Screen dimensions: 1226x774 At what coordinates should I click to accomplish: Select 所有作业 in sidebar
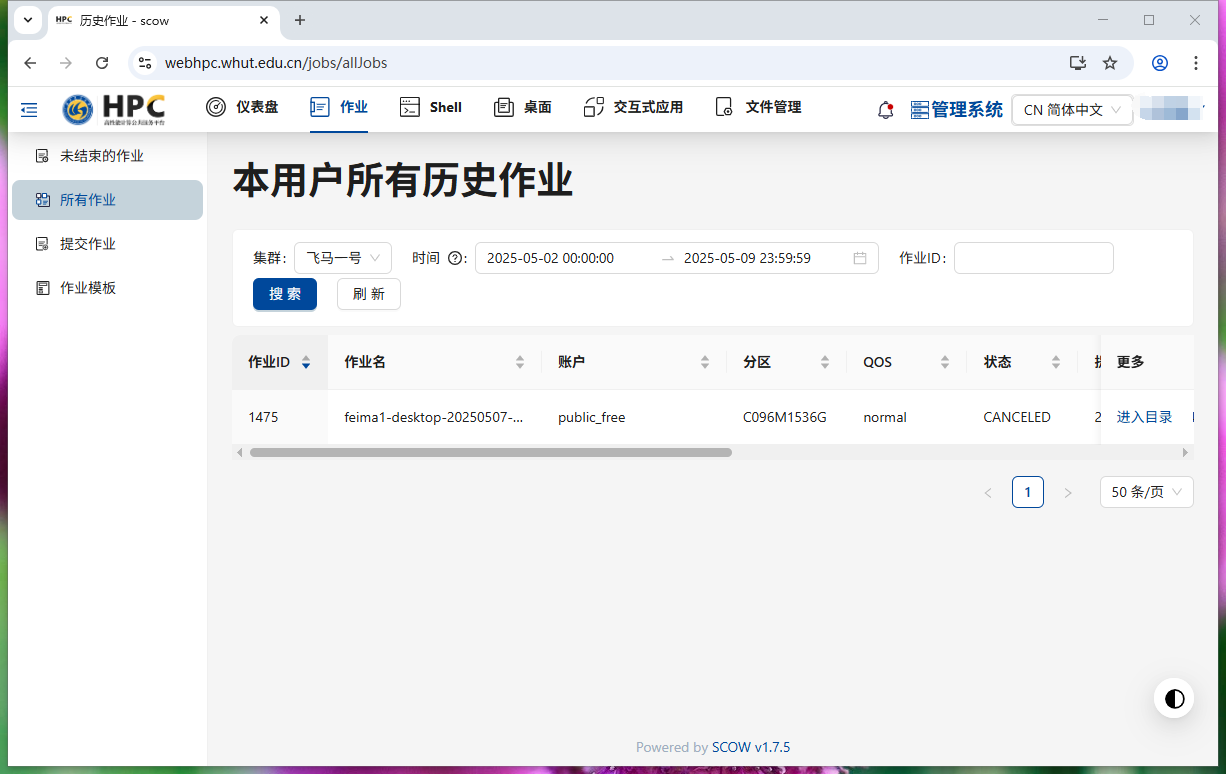coord(107,200)
